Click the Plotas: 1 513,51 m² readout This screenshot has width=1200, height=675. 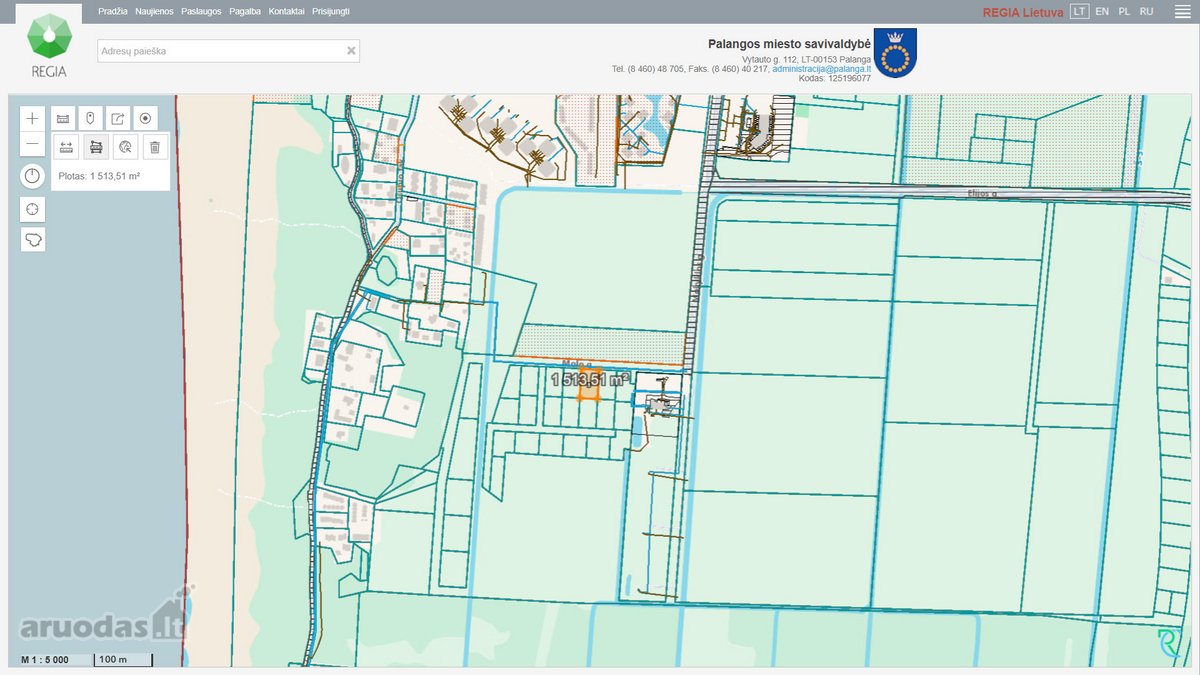(x=98, y=176)
